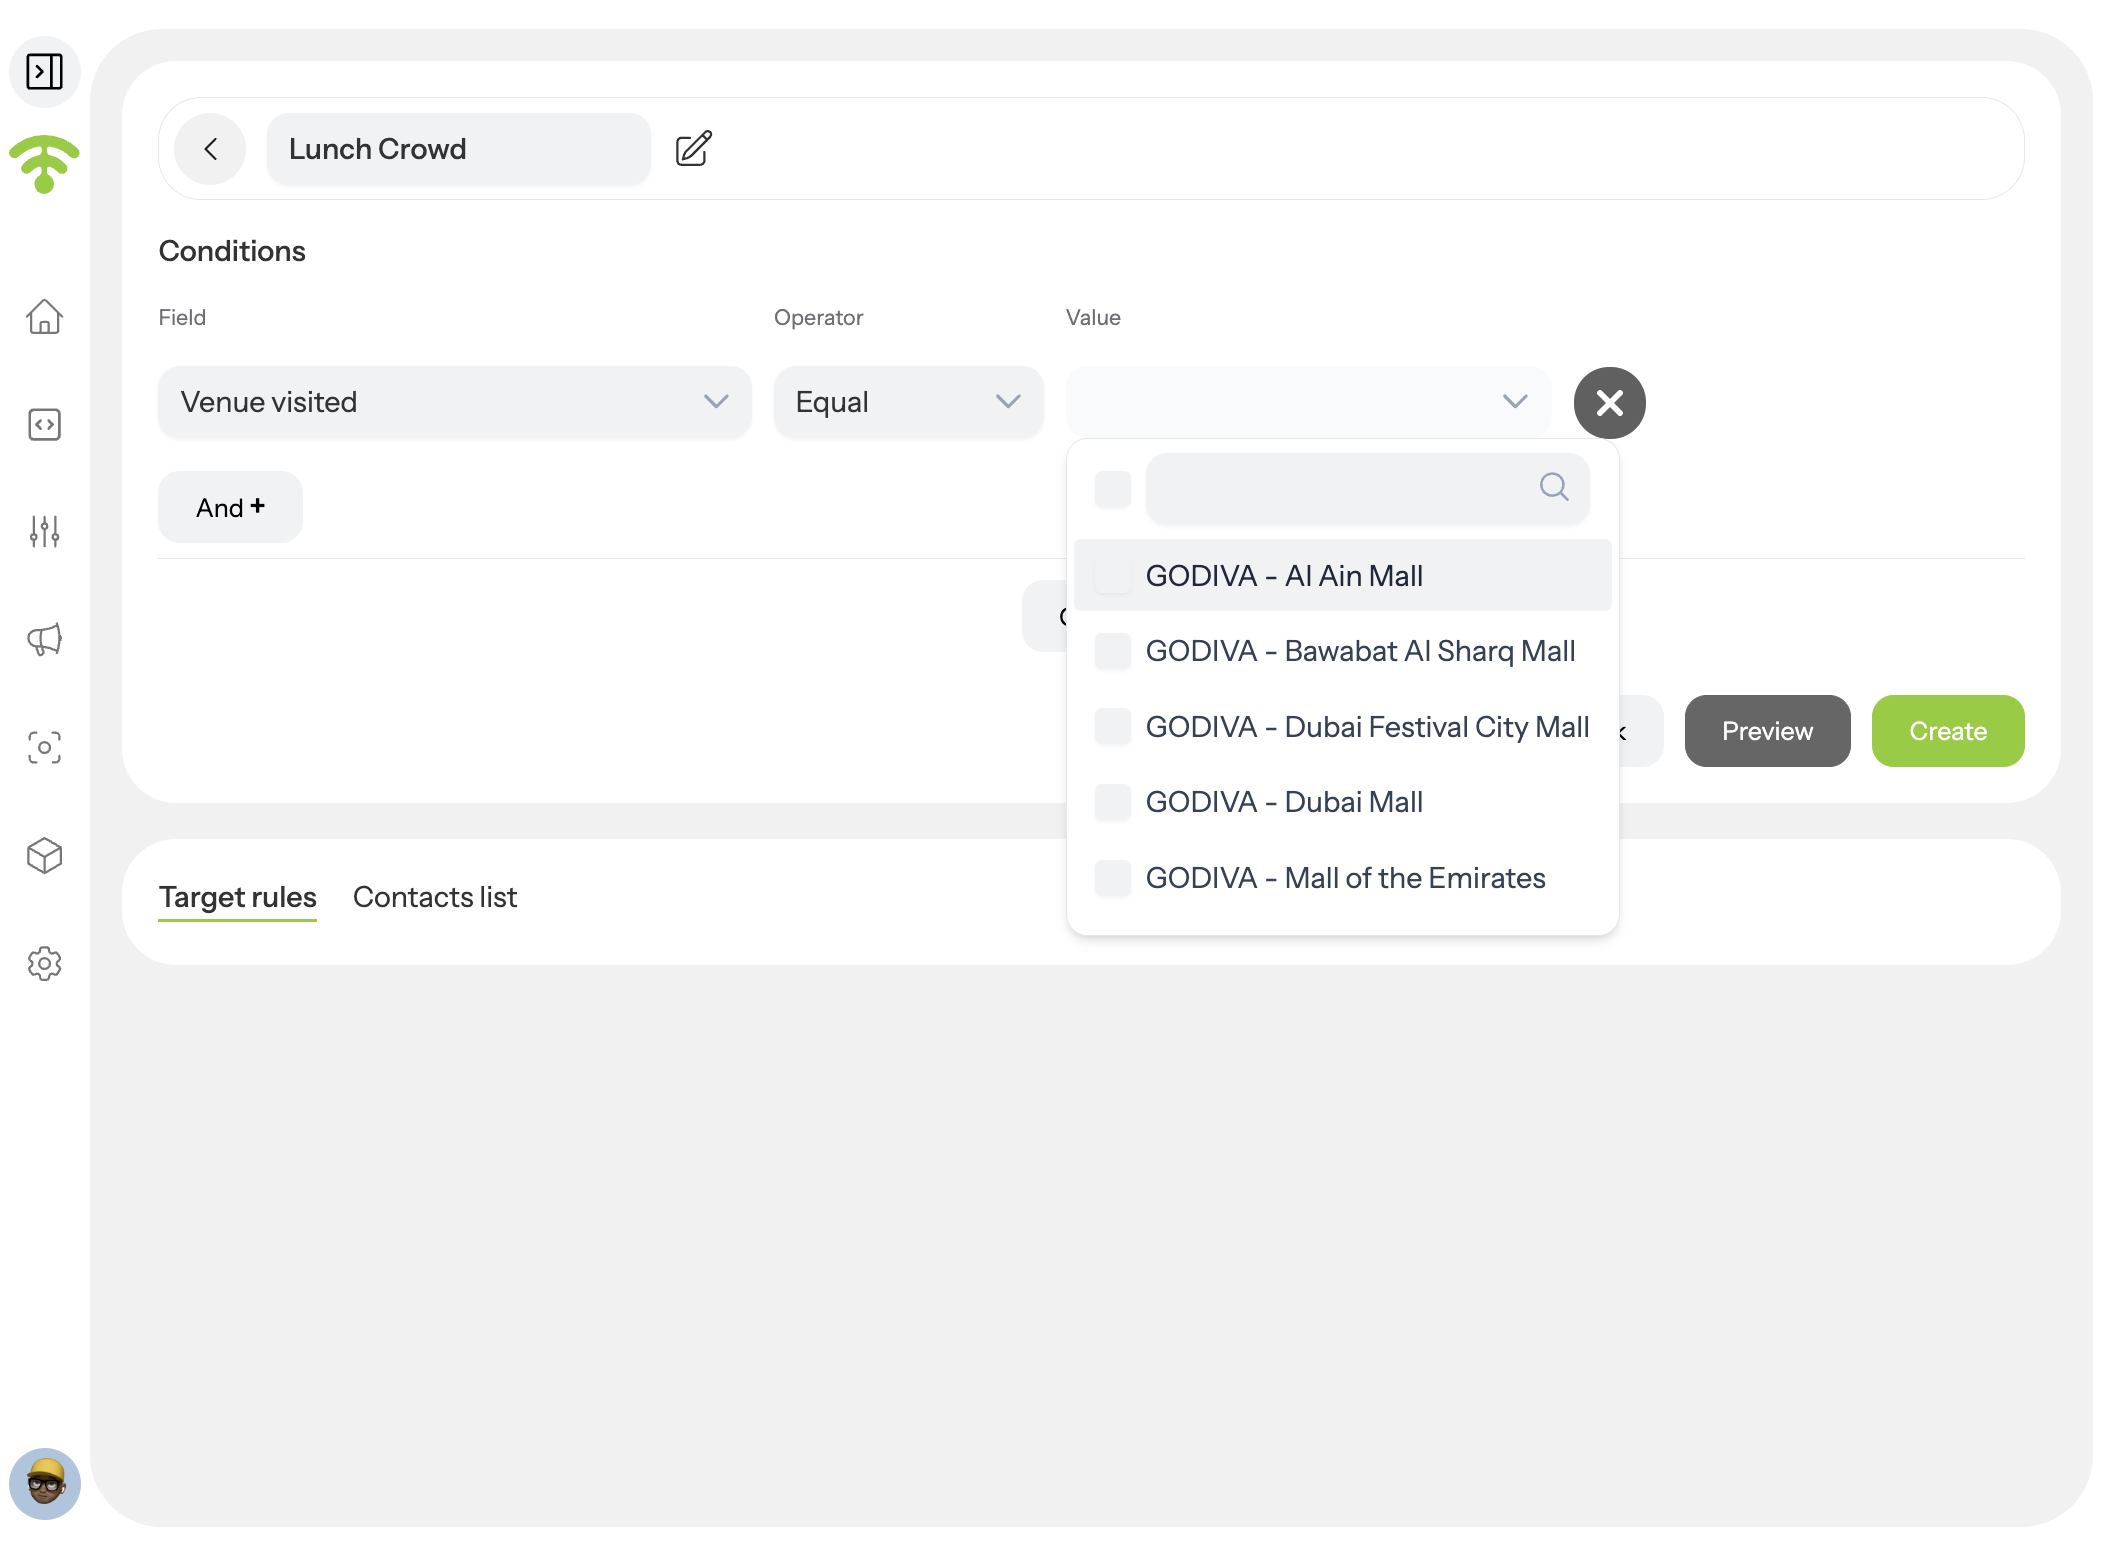The height and width of the screenshot is (1556, 2122).
Task: Open the cube box sidebar icon
Action: pos(44,855)
